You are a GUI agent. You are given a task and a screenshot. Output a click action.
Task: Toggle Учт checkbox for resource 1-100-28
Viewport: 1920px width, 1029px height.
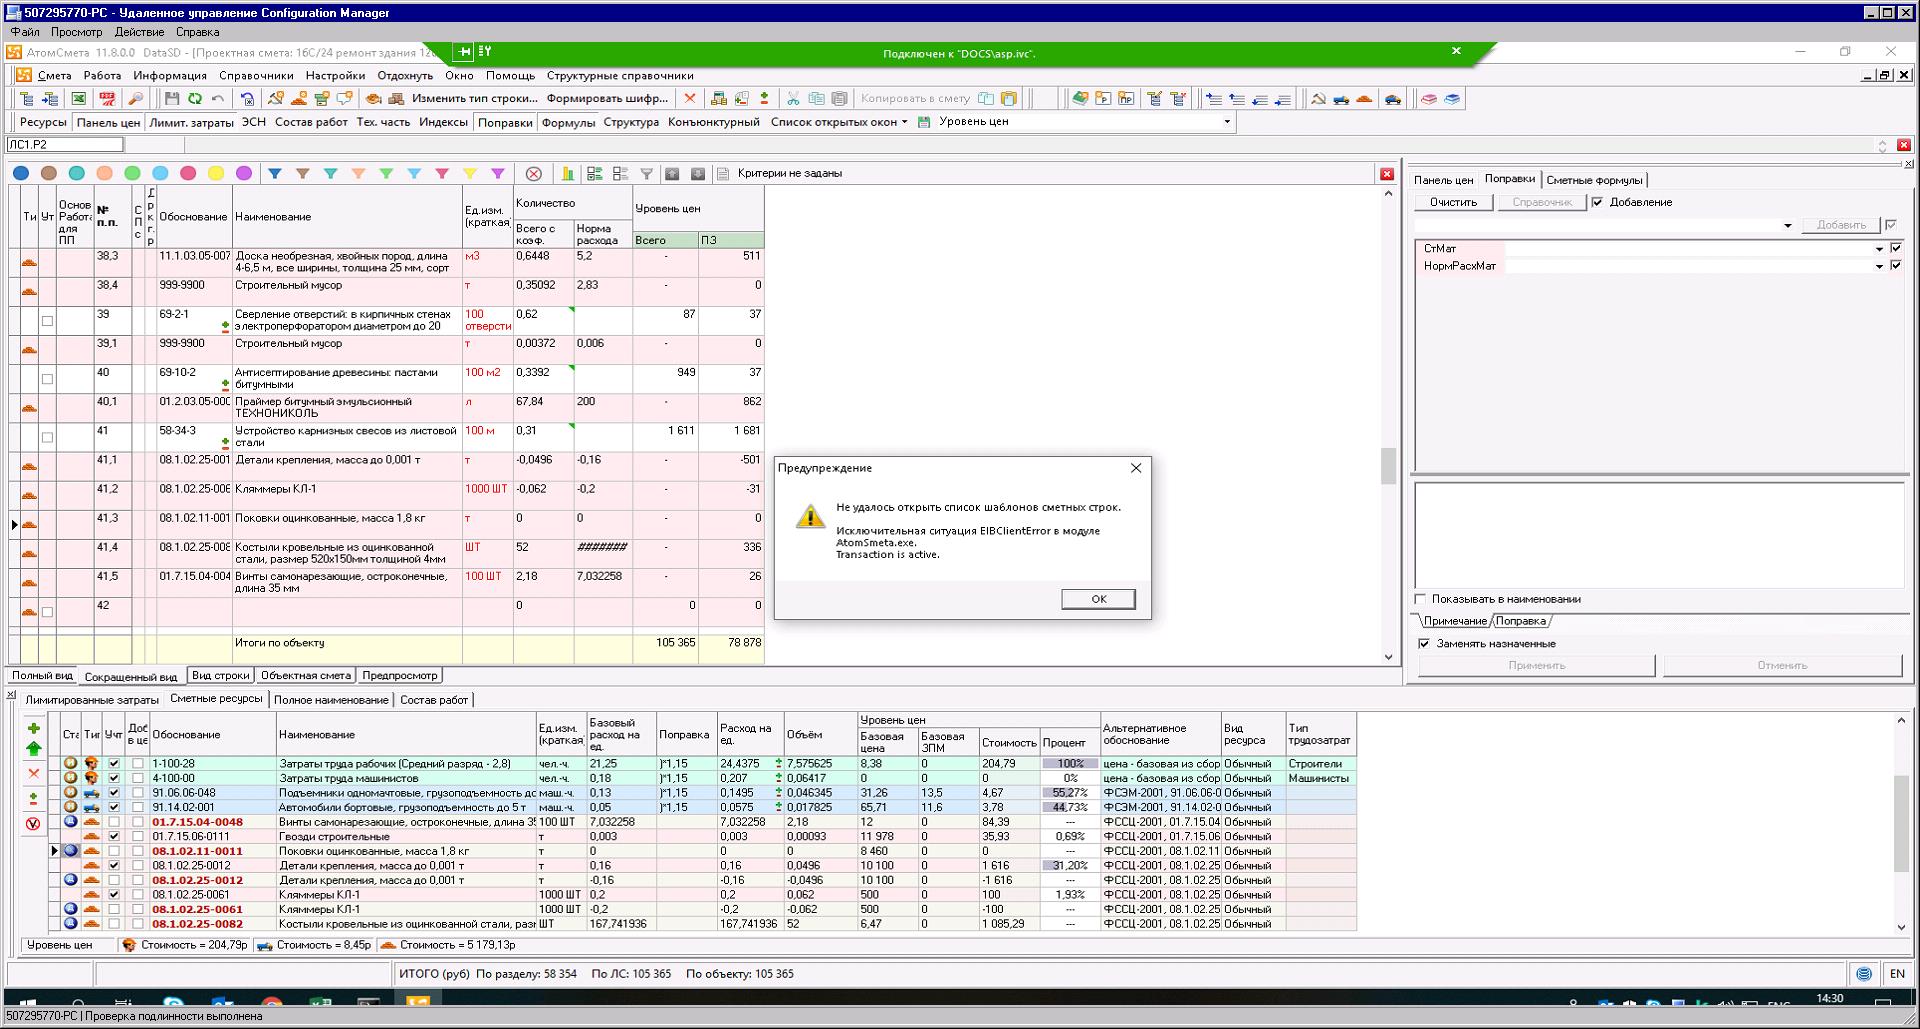click(114, 763)
